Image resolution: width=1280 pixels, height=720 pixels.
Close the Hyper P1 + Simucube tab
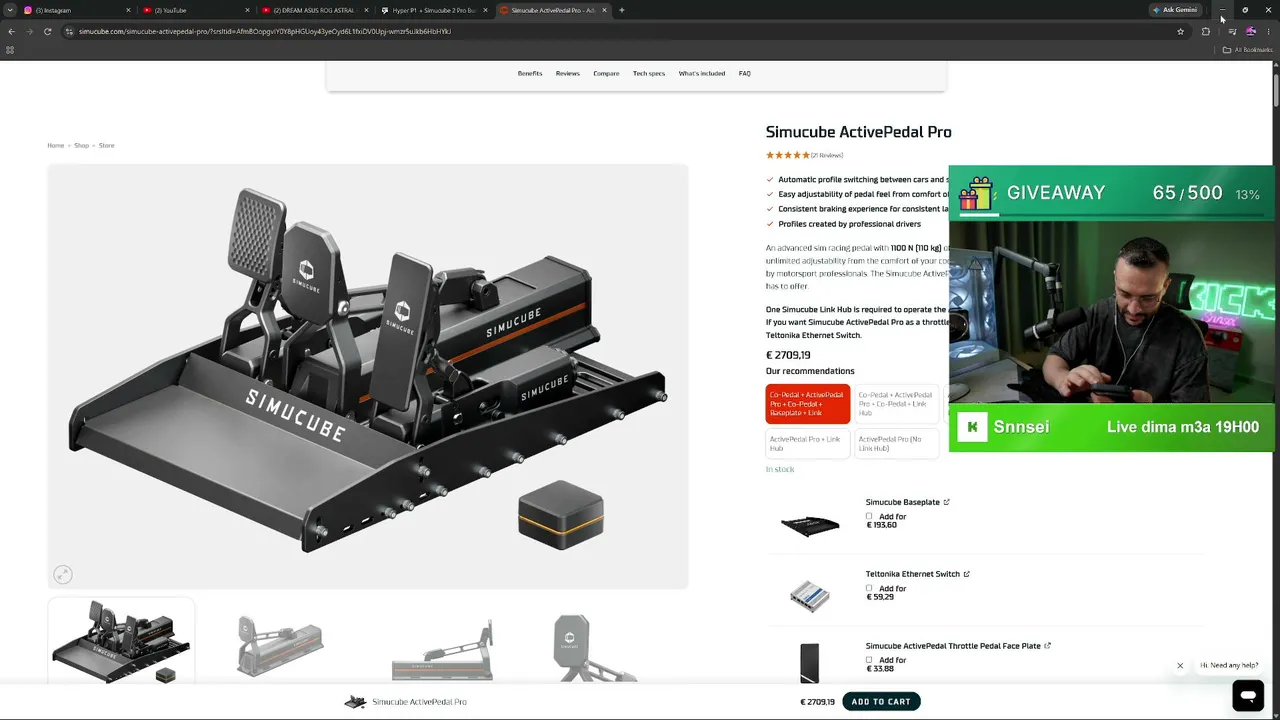point(486,10)
